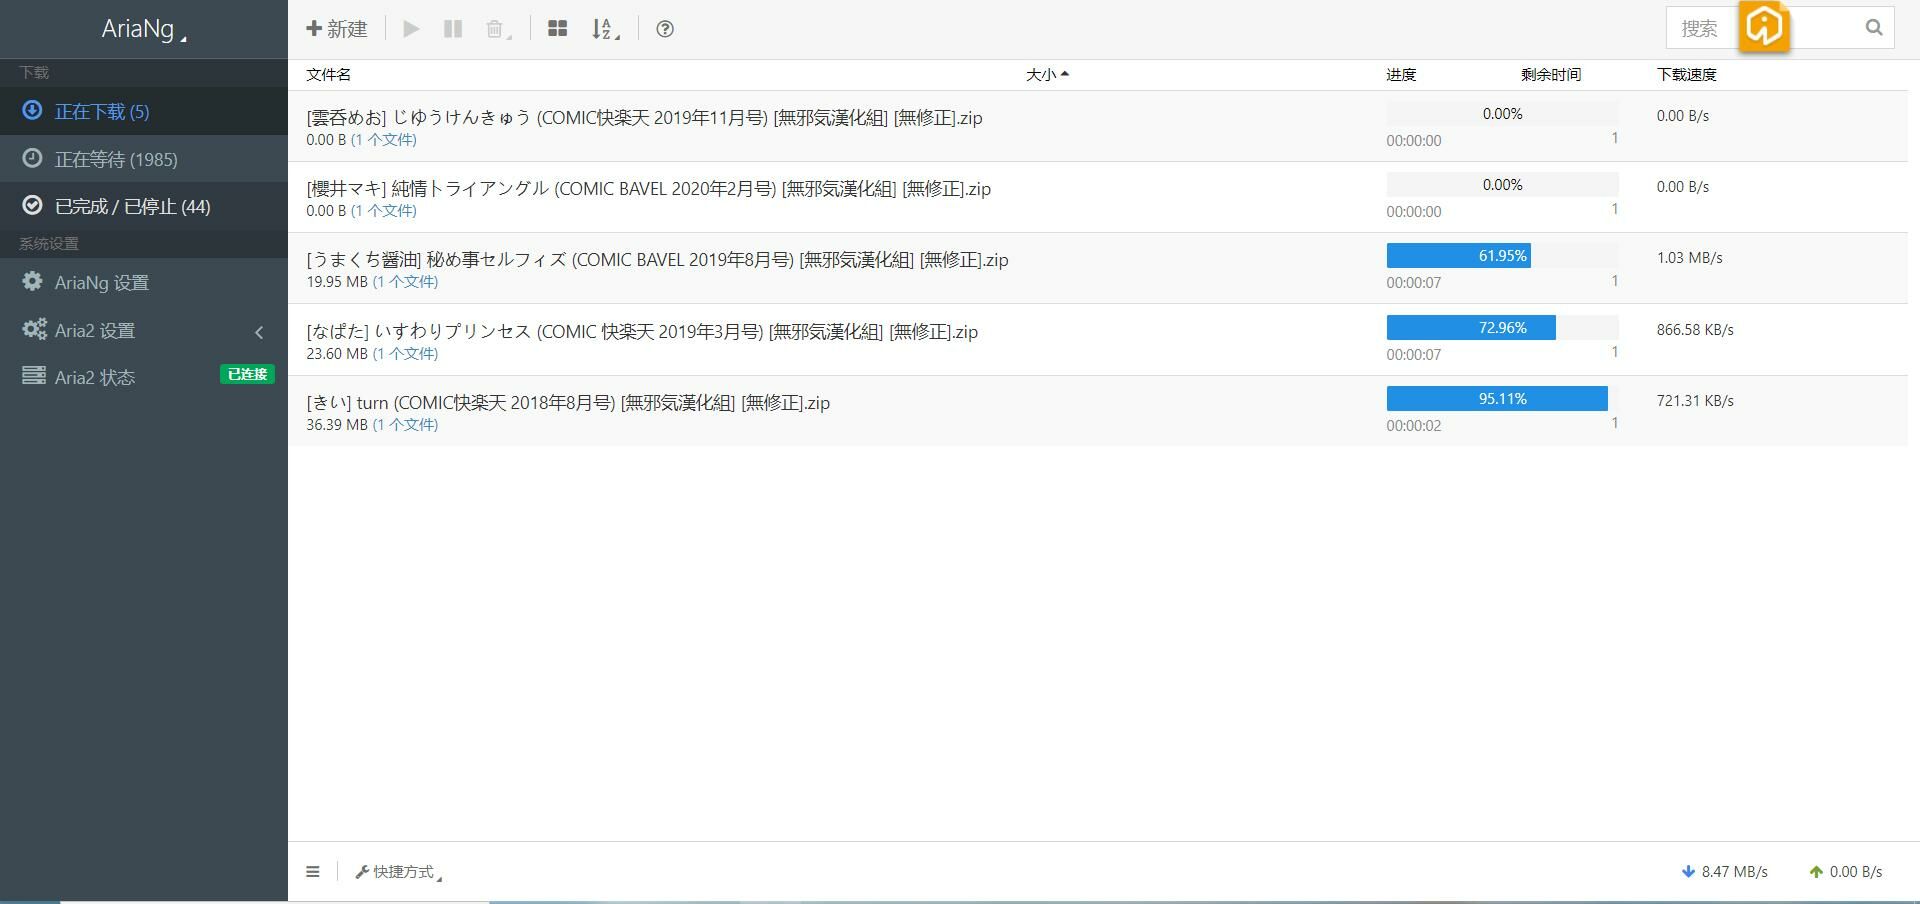Click the select all grid icon
Viewport: 1920px width, 904px height.
558,29
